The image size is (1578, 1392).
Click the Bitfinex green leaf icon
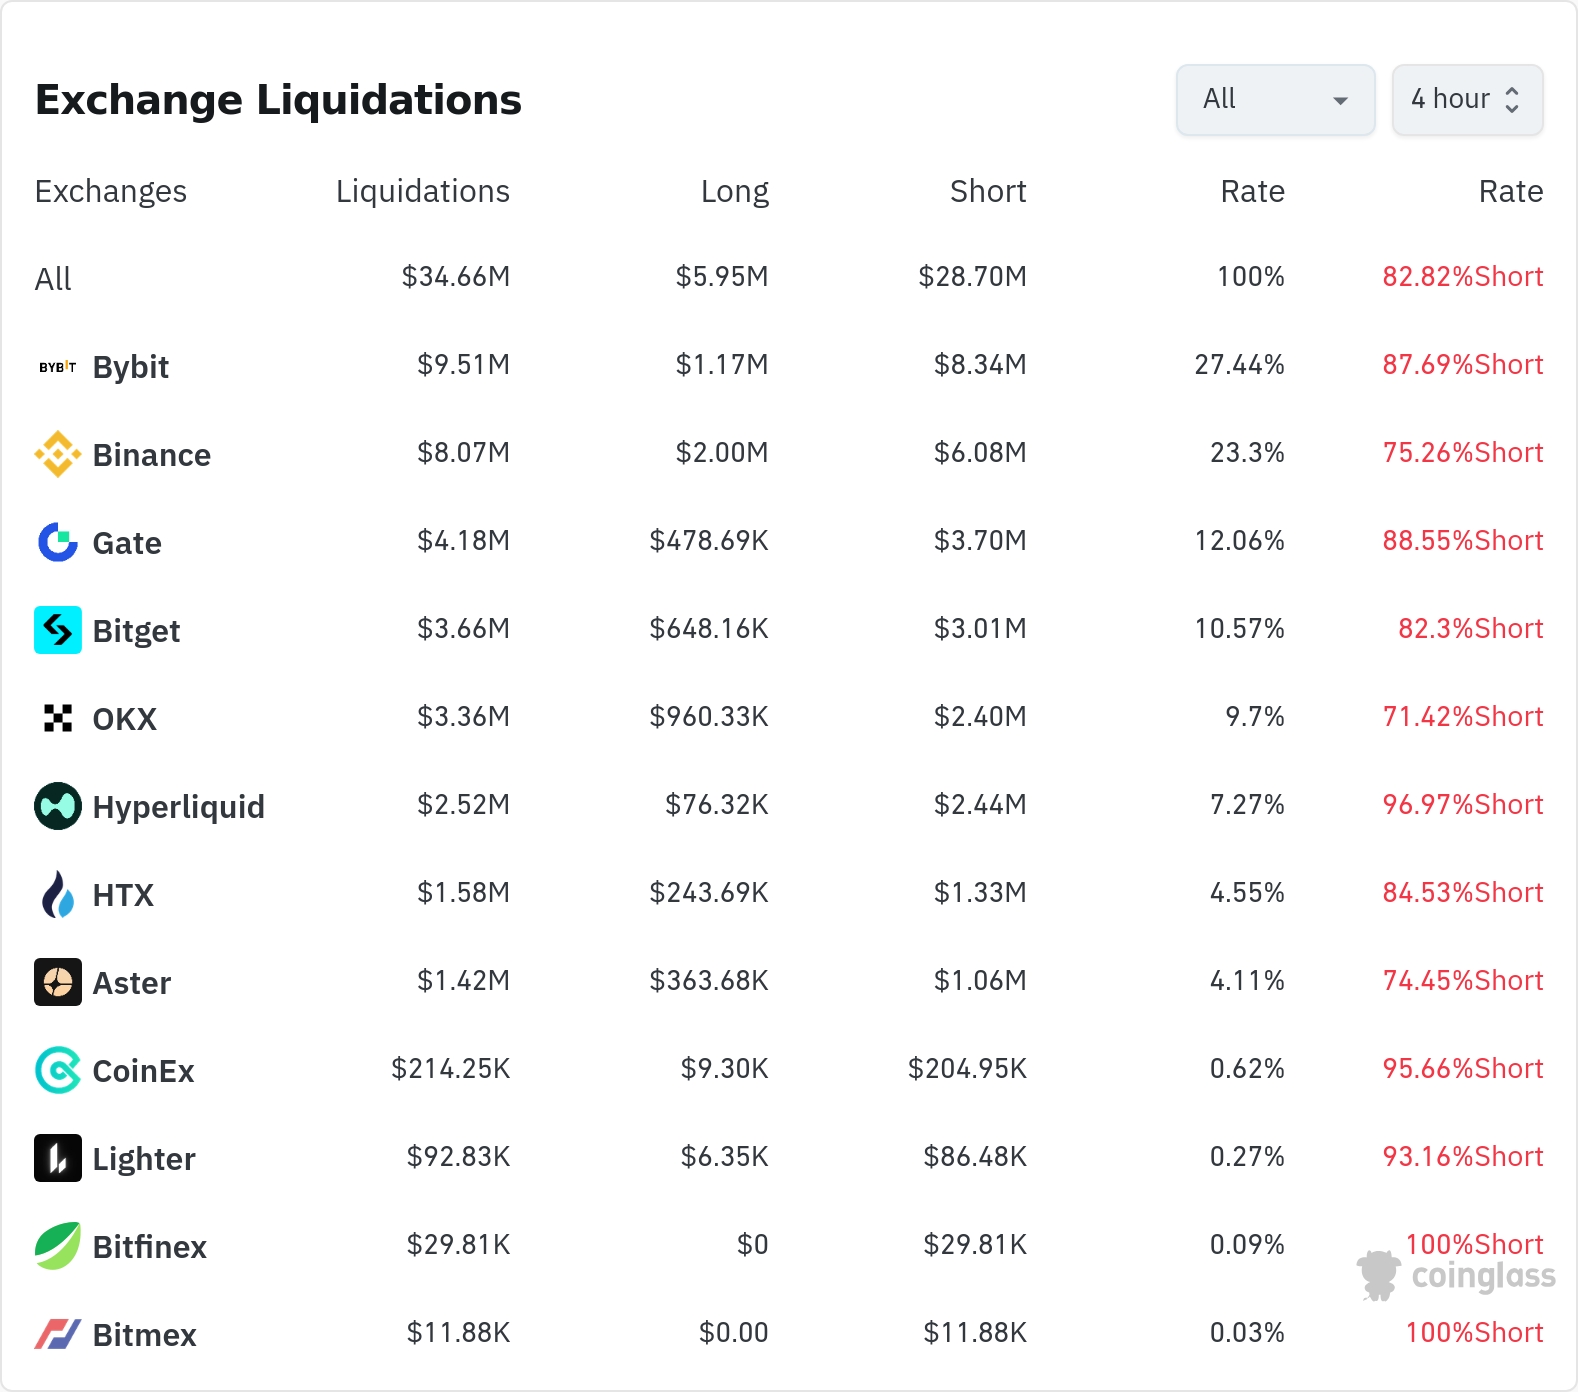point(58,1246)
